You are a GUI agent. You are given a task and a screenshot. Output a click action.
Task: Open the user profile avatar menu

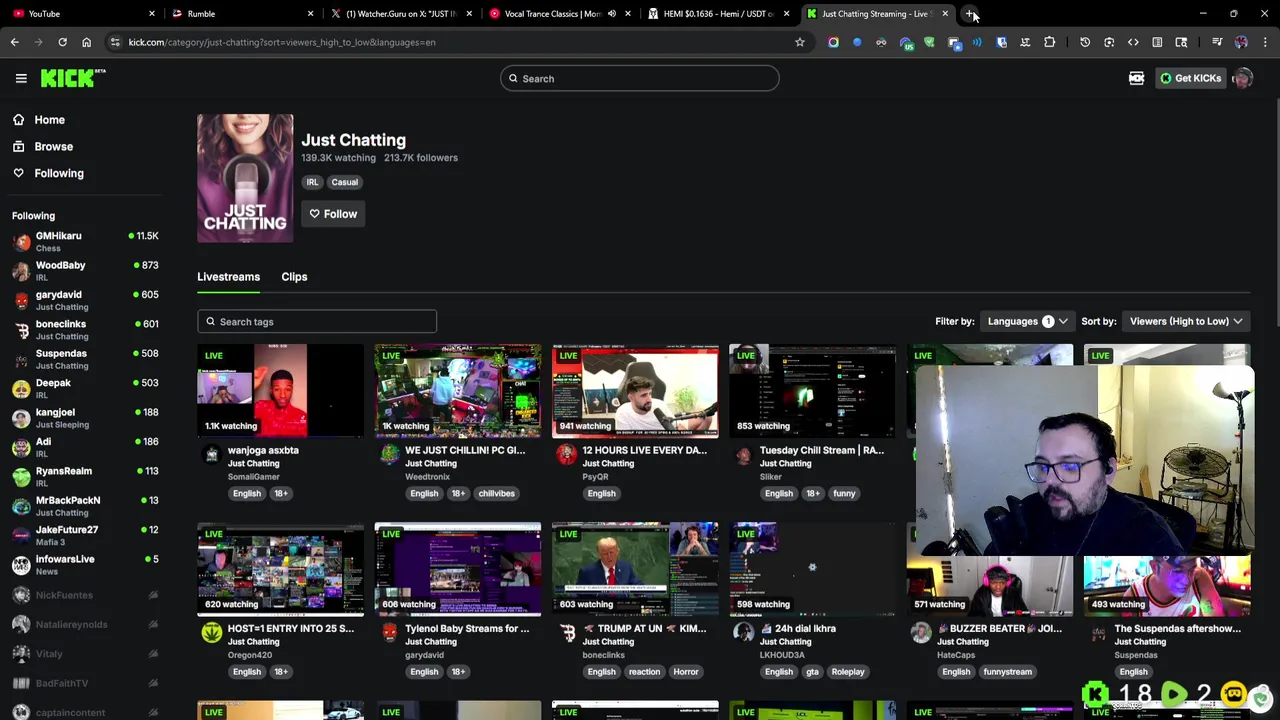pos(1243,79)
